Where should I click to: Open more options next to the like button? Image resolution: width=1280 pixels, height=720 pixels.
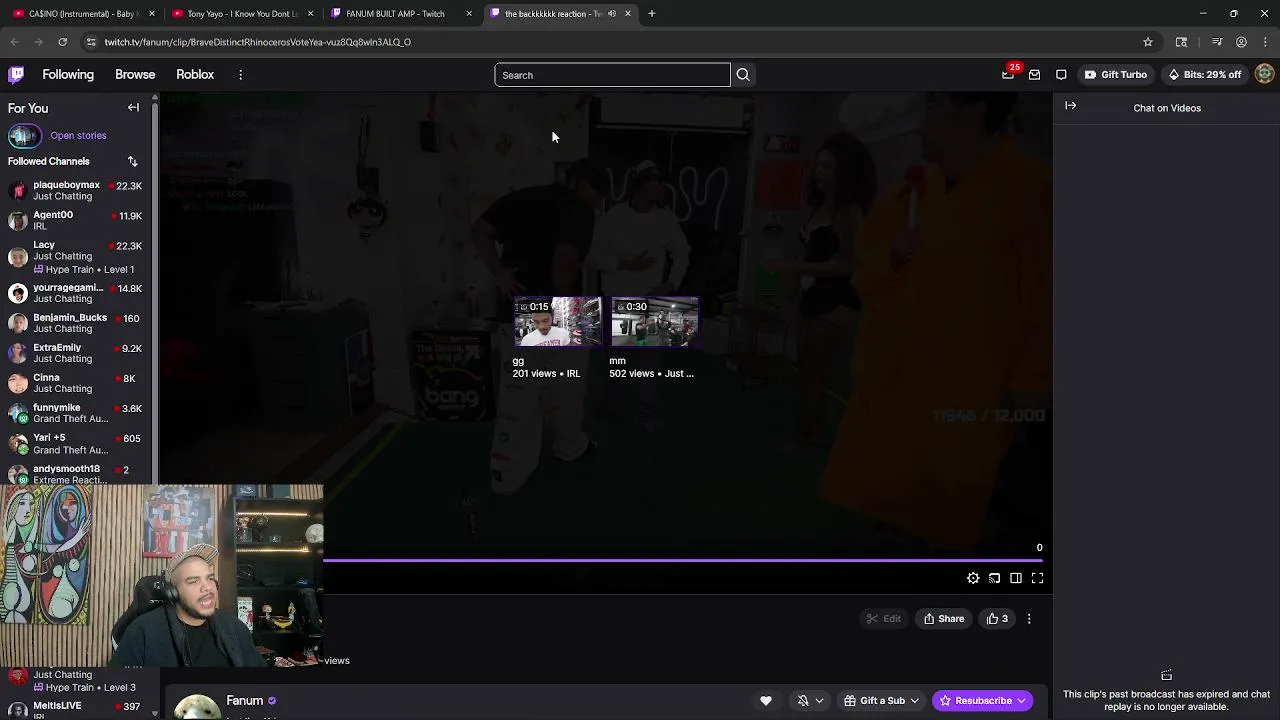click(x=1029, y=618)
